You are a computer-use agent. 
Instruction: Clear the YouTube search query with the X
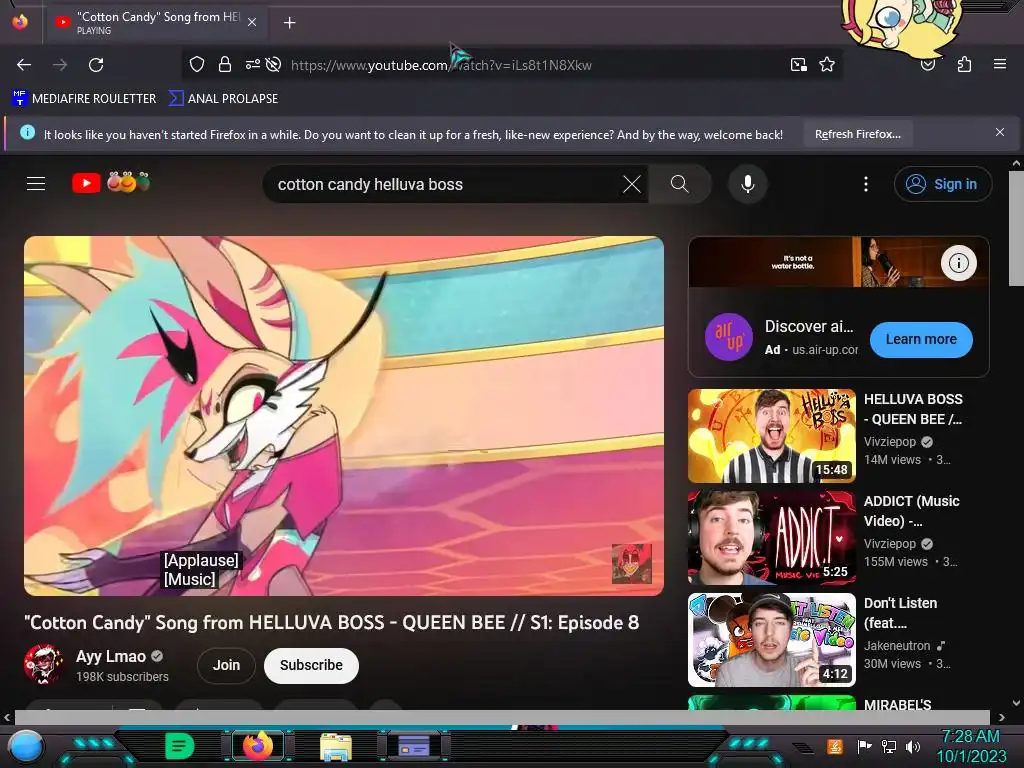point(632,184)
